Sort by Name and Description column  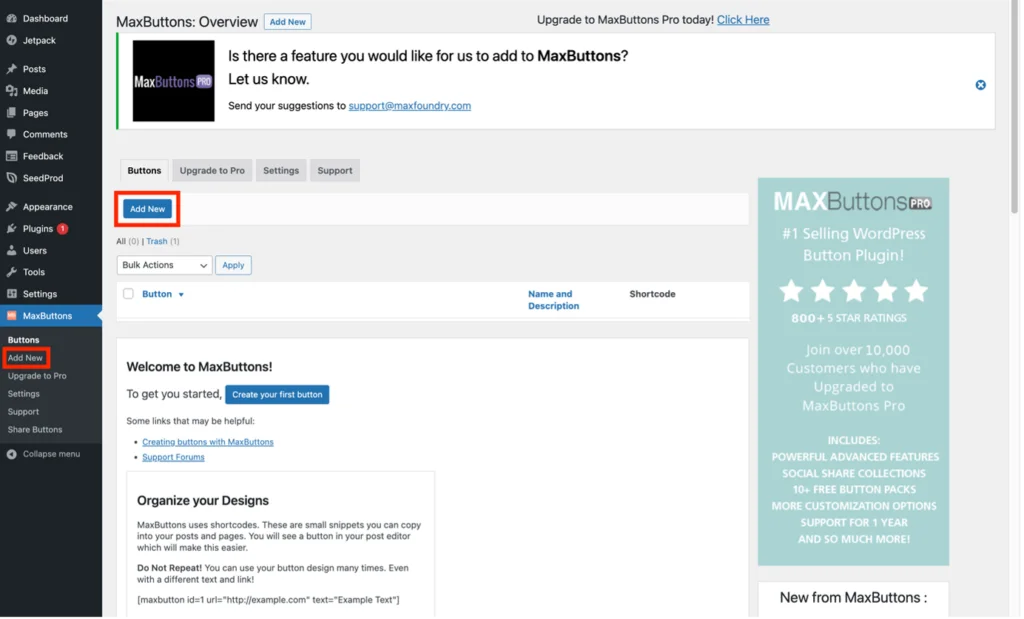(553, 300)
